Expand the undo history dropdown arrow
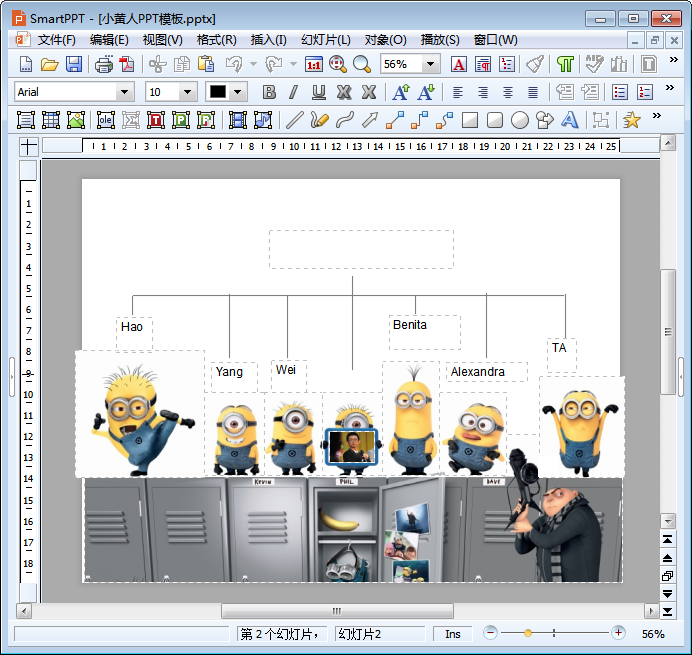The image size is (692, 655). (x=253, y=64)
